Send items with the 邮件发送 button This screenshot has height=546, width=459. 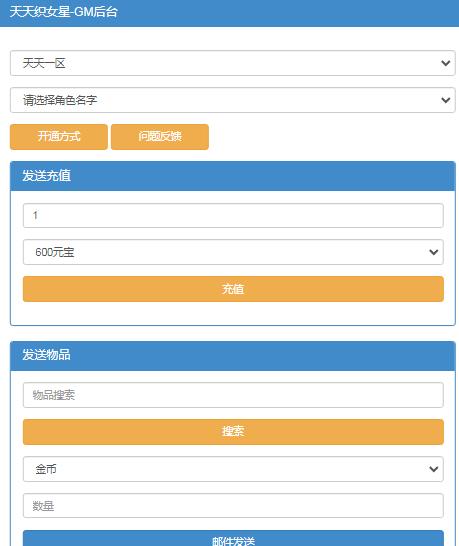pos(233,539)
